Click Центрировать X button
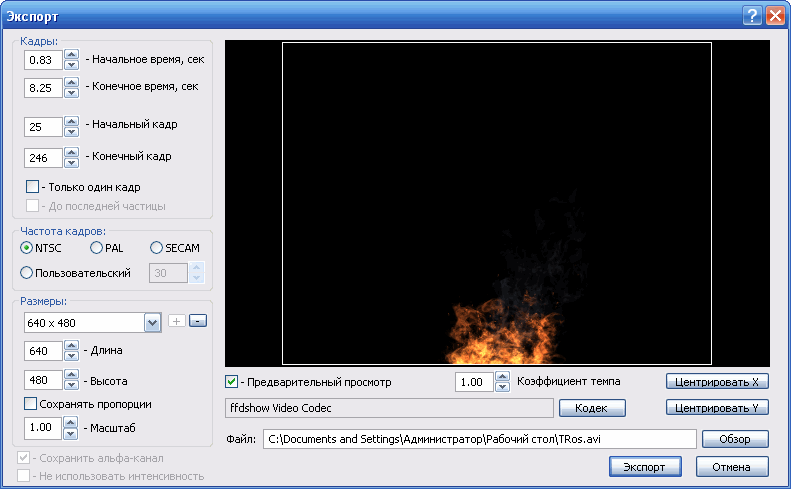 click(x=717, y=382)
